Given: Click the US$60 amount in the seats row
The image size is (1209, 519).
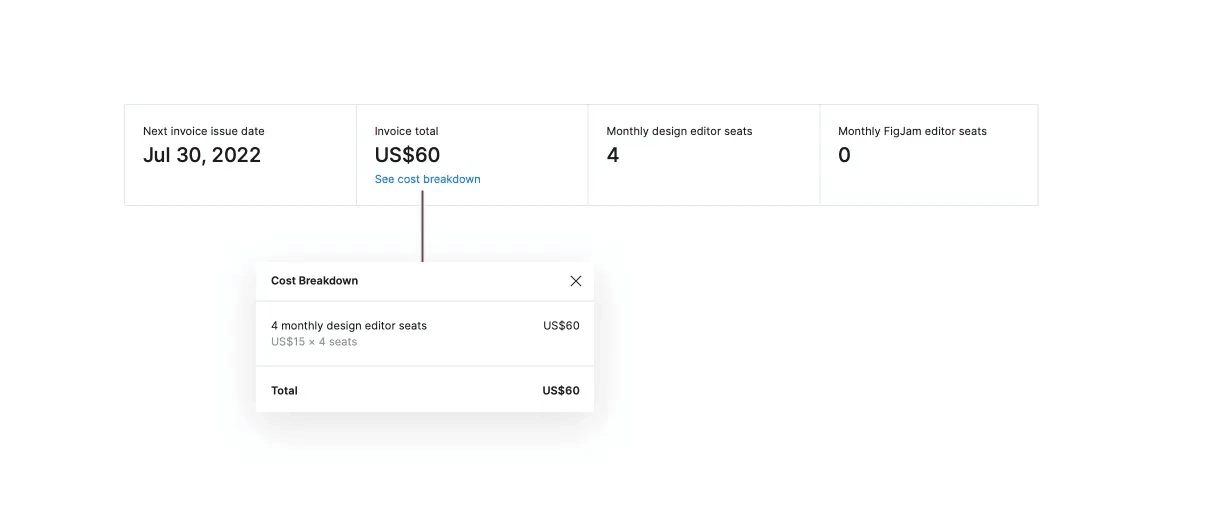Looking at the screenshot, I should (561, 325).
